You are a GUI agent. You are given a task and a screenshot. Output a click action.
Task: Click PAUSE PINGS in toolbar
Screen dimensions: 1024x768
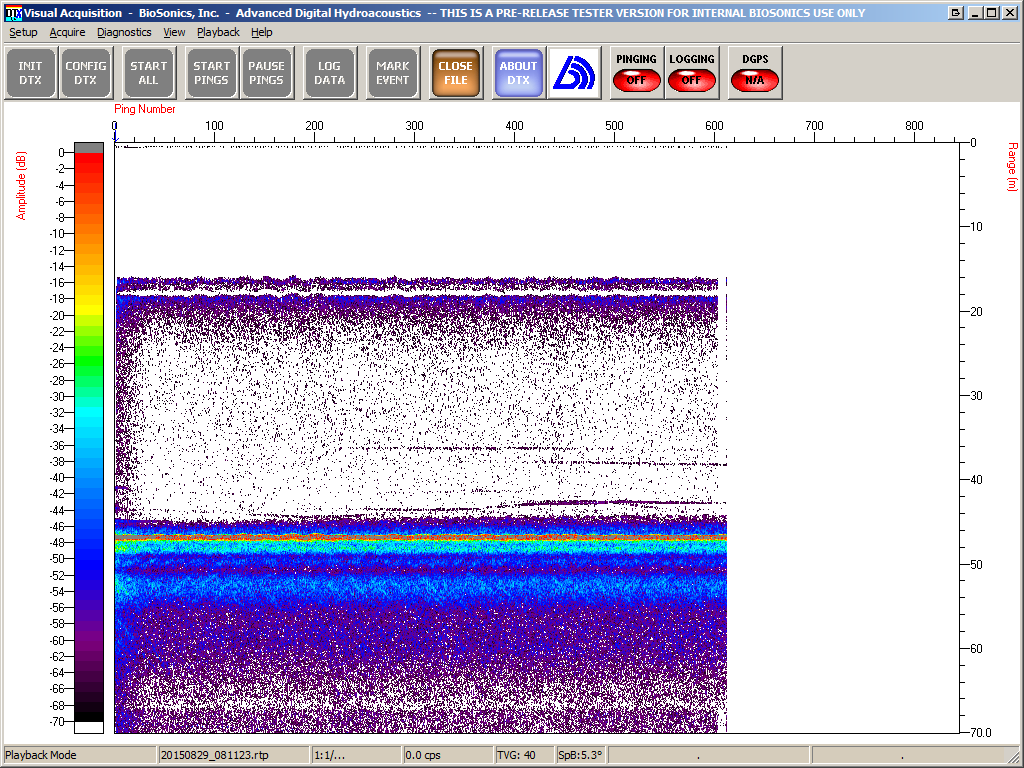point(266,73)
